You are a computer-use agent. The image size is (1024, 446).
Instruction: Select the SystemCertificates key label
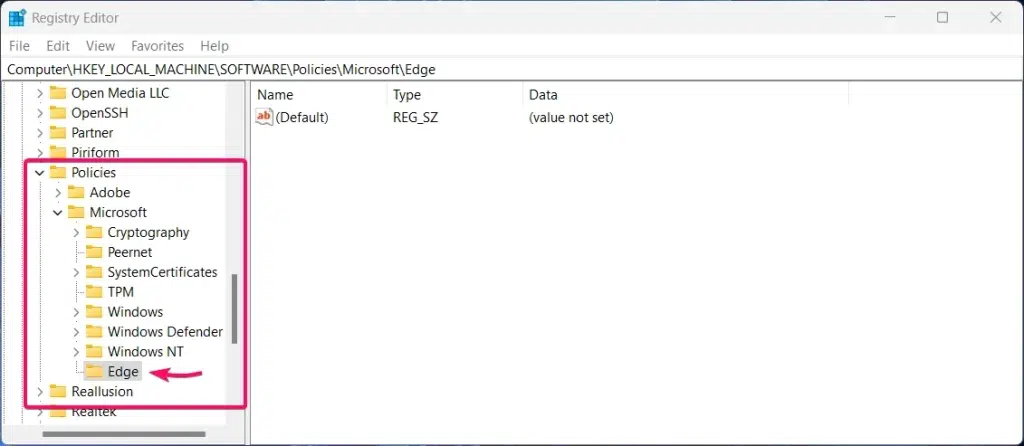pos(163,272)
